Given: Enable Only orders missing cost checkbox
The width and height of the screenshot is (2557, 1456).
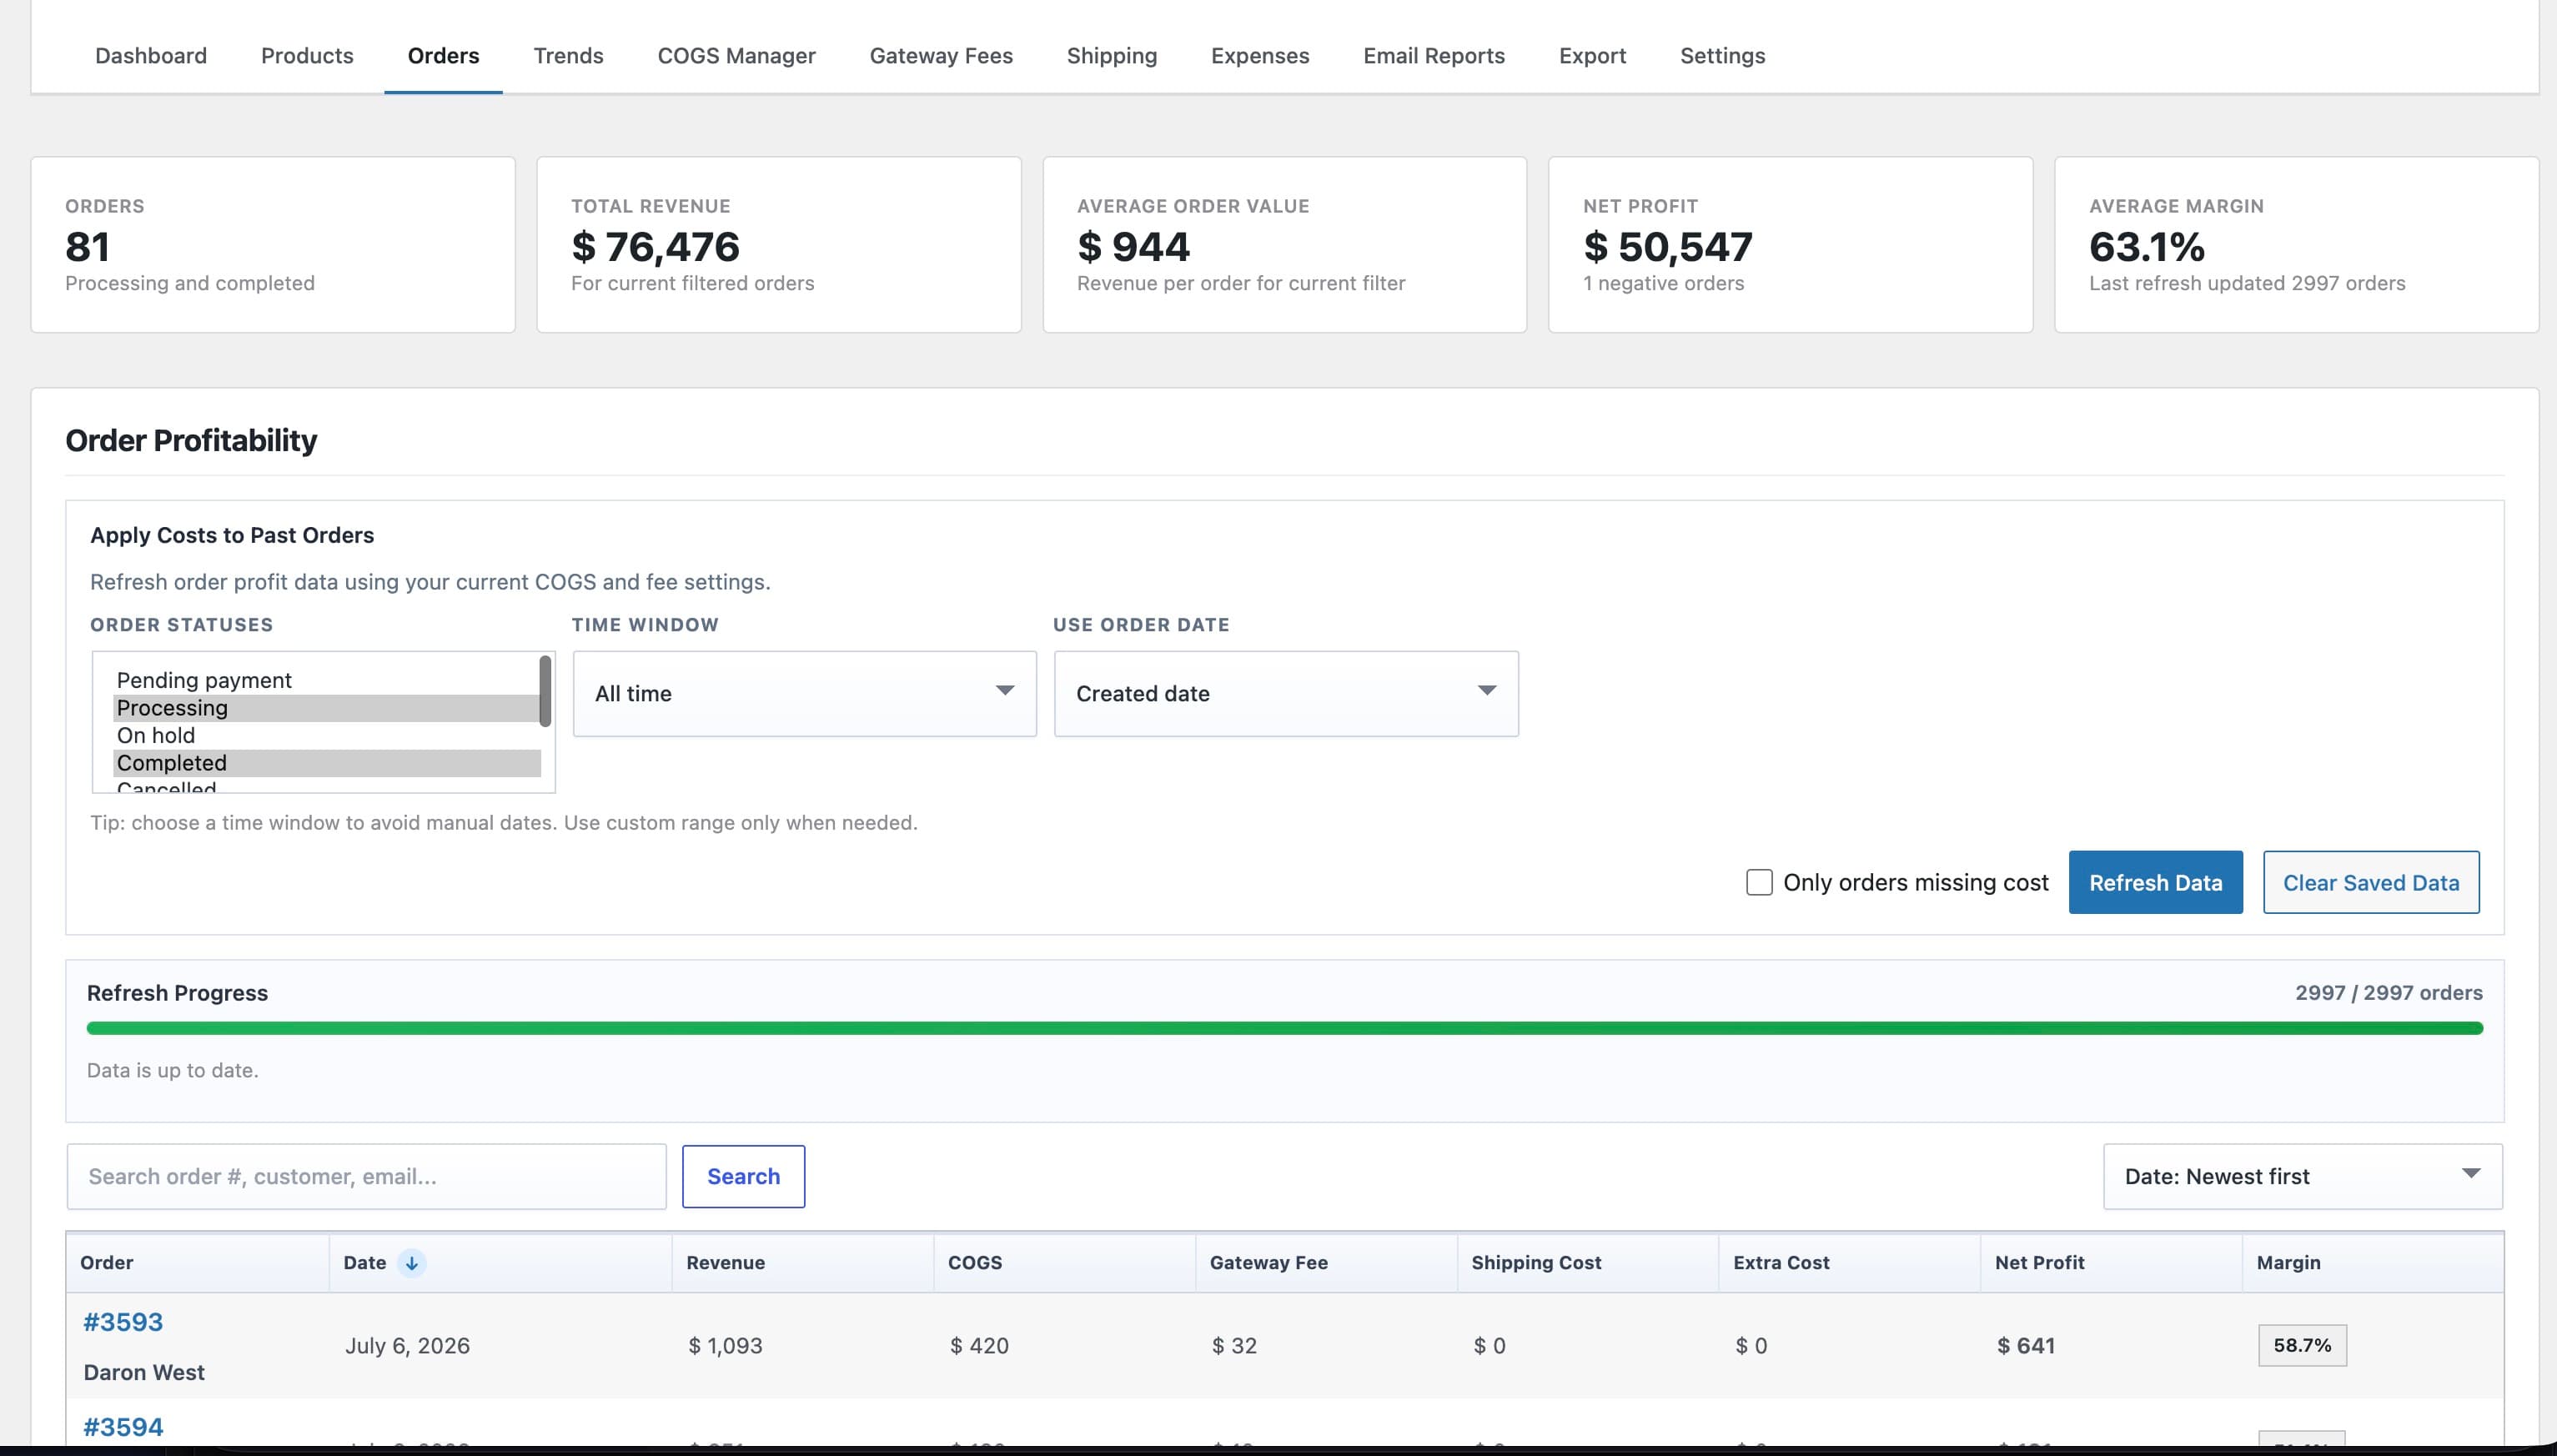Looking at the screenshot, I should [1759, 882].
